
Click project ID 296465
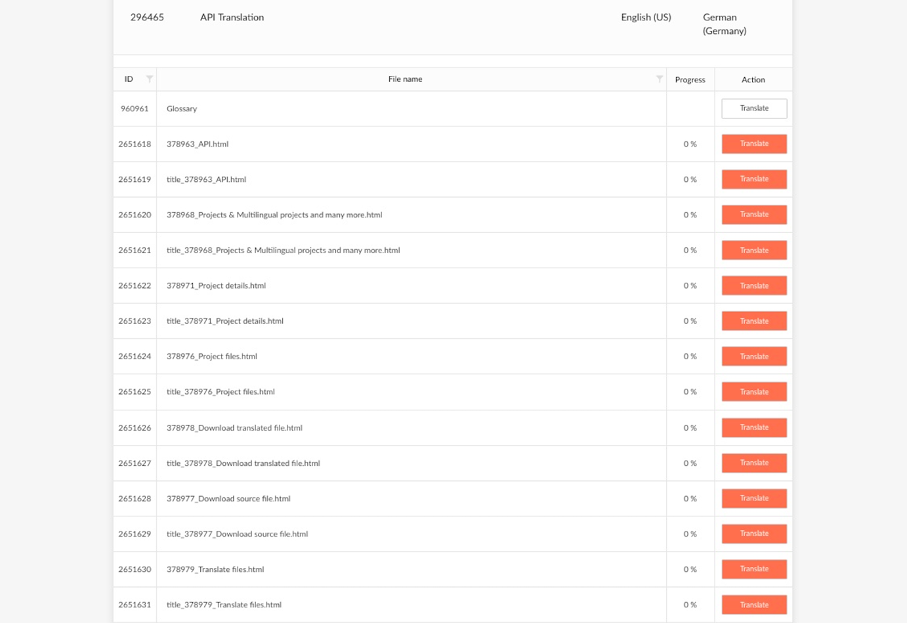pos(147,17)
